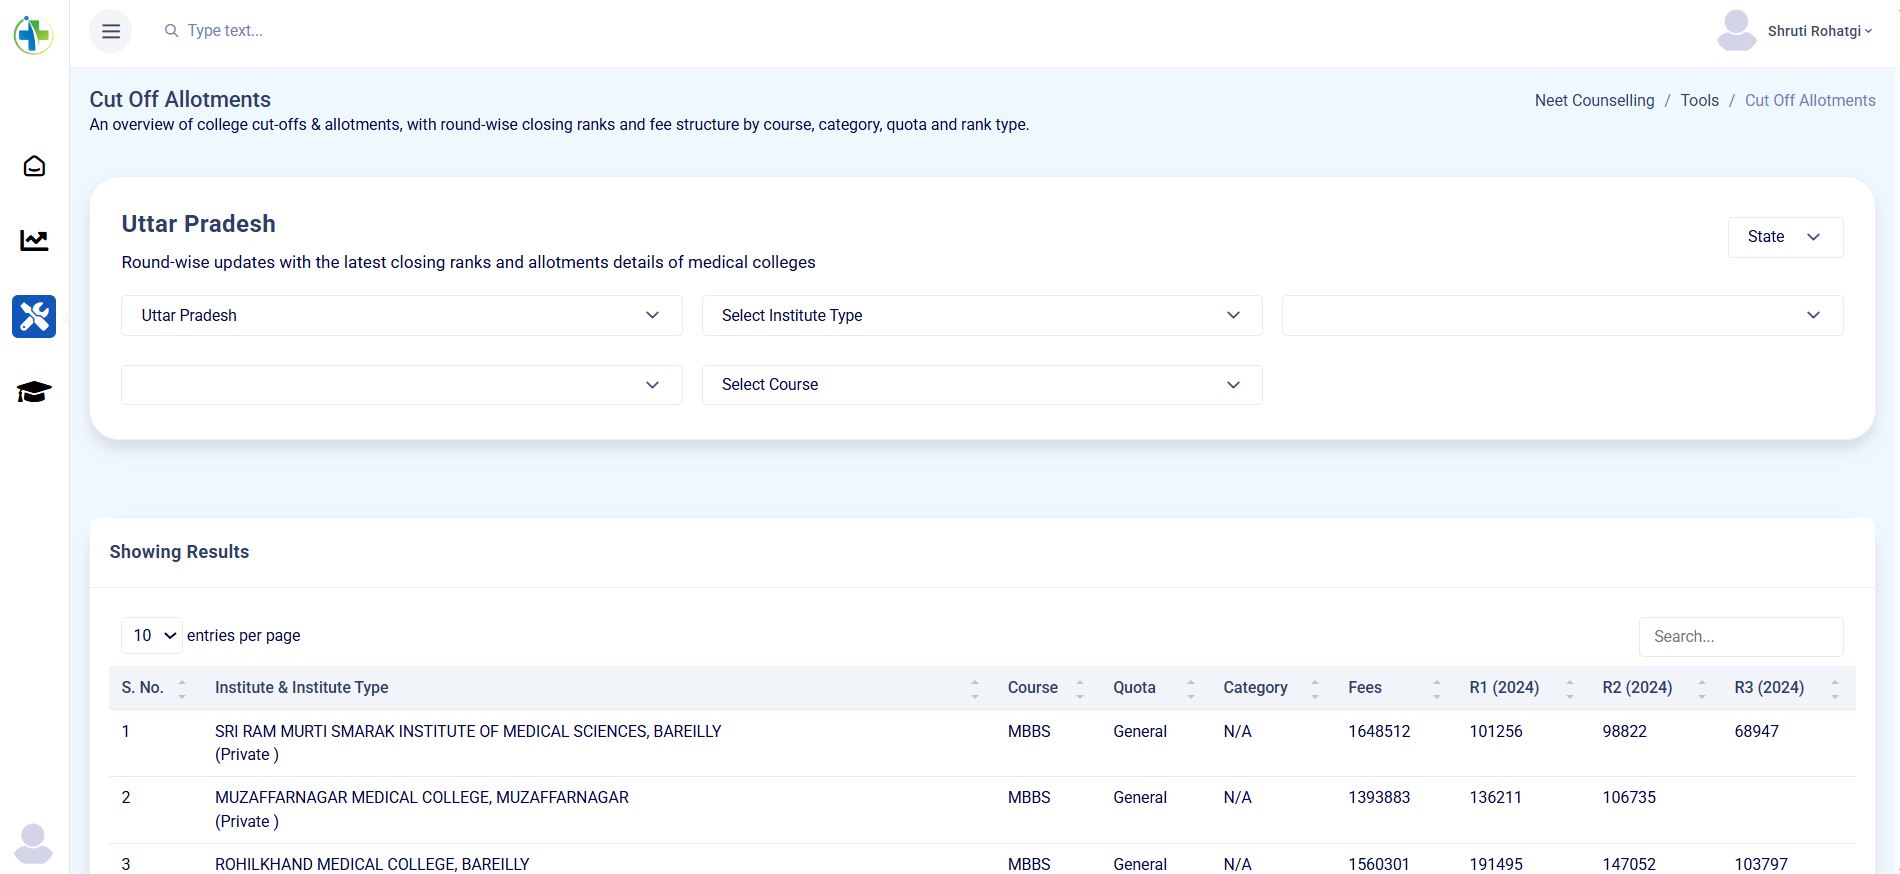
Task: Click R3 rank 103797
Action: (x=1761, y=863)
